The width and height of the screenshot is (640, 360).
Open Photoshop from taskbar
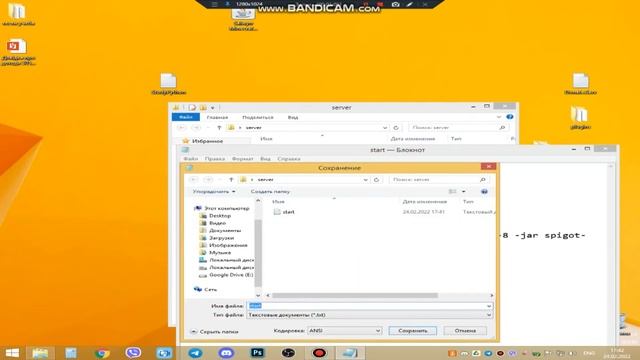pyautogui.click(x=257, y=353)
